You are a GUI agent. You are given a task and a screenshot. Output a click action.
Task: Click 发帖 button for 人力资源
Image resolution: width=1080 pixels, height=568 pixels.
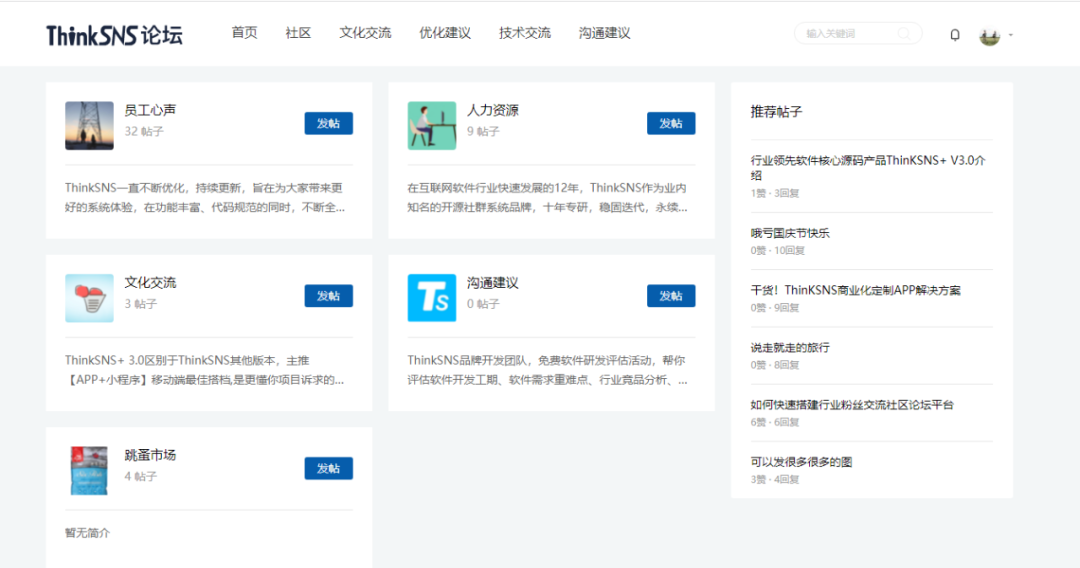pyautogui.click(x=671, y=123)
